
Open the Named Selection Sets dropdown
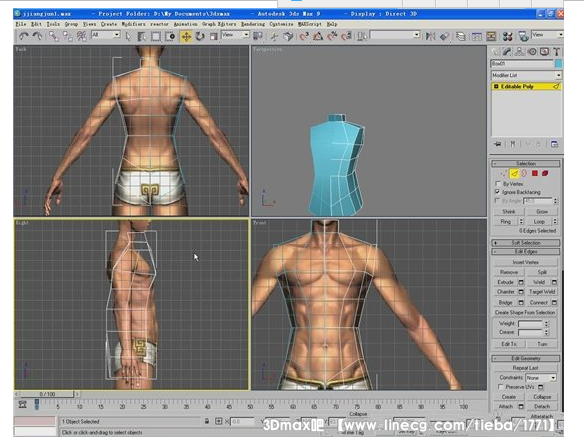395,35
